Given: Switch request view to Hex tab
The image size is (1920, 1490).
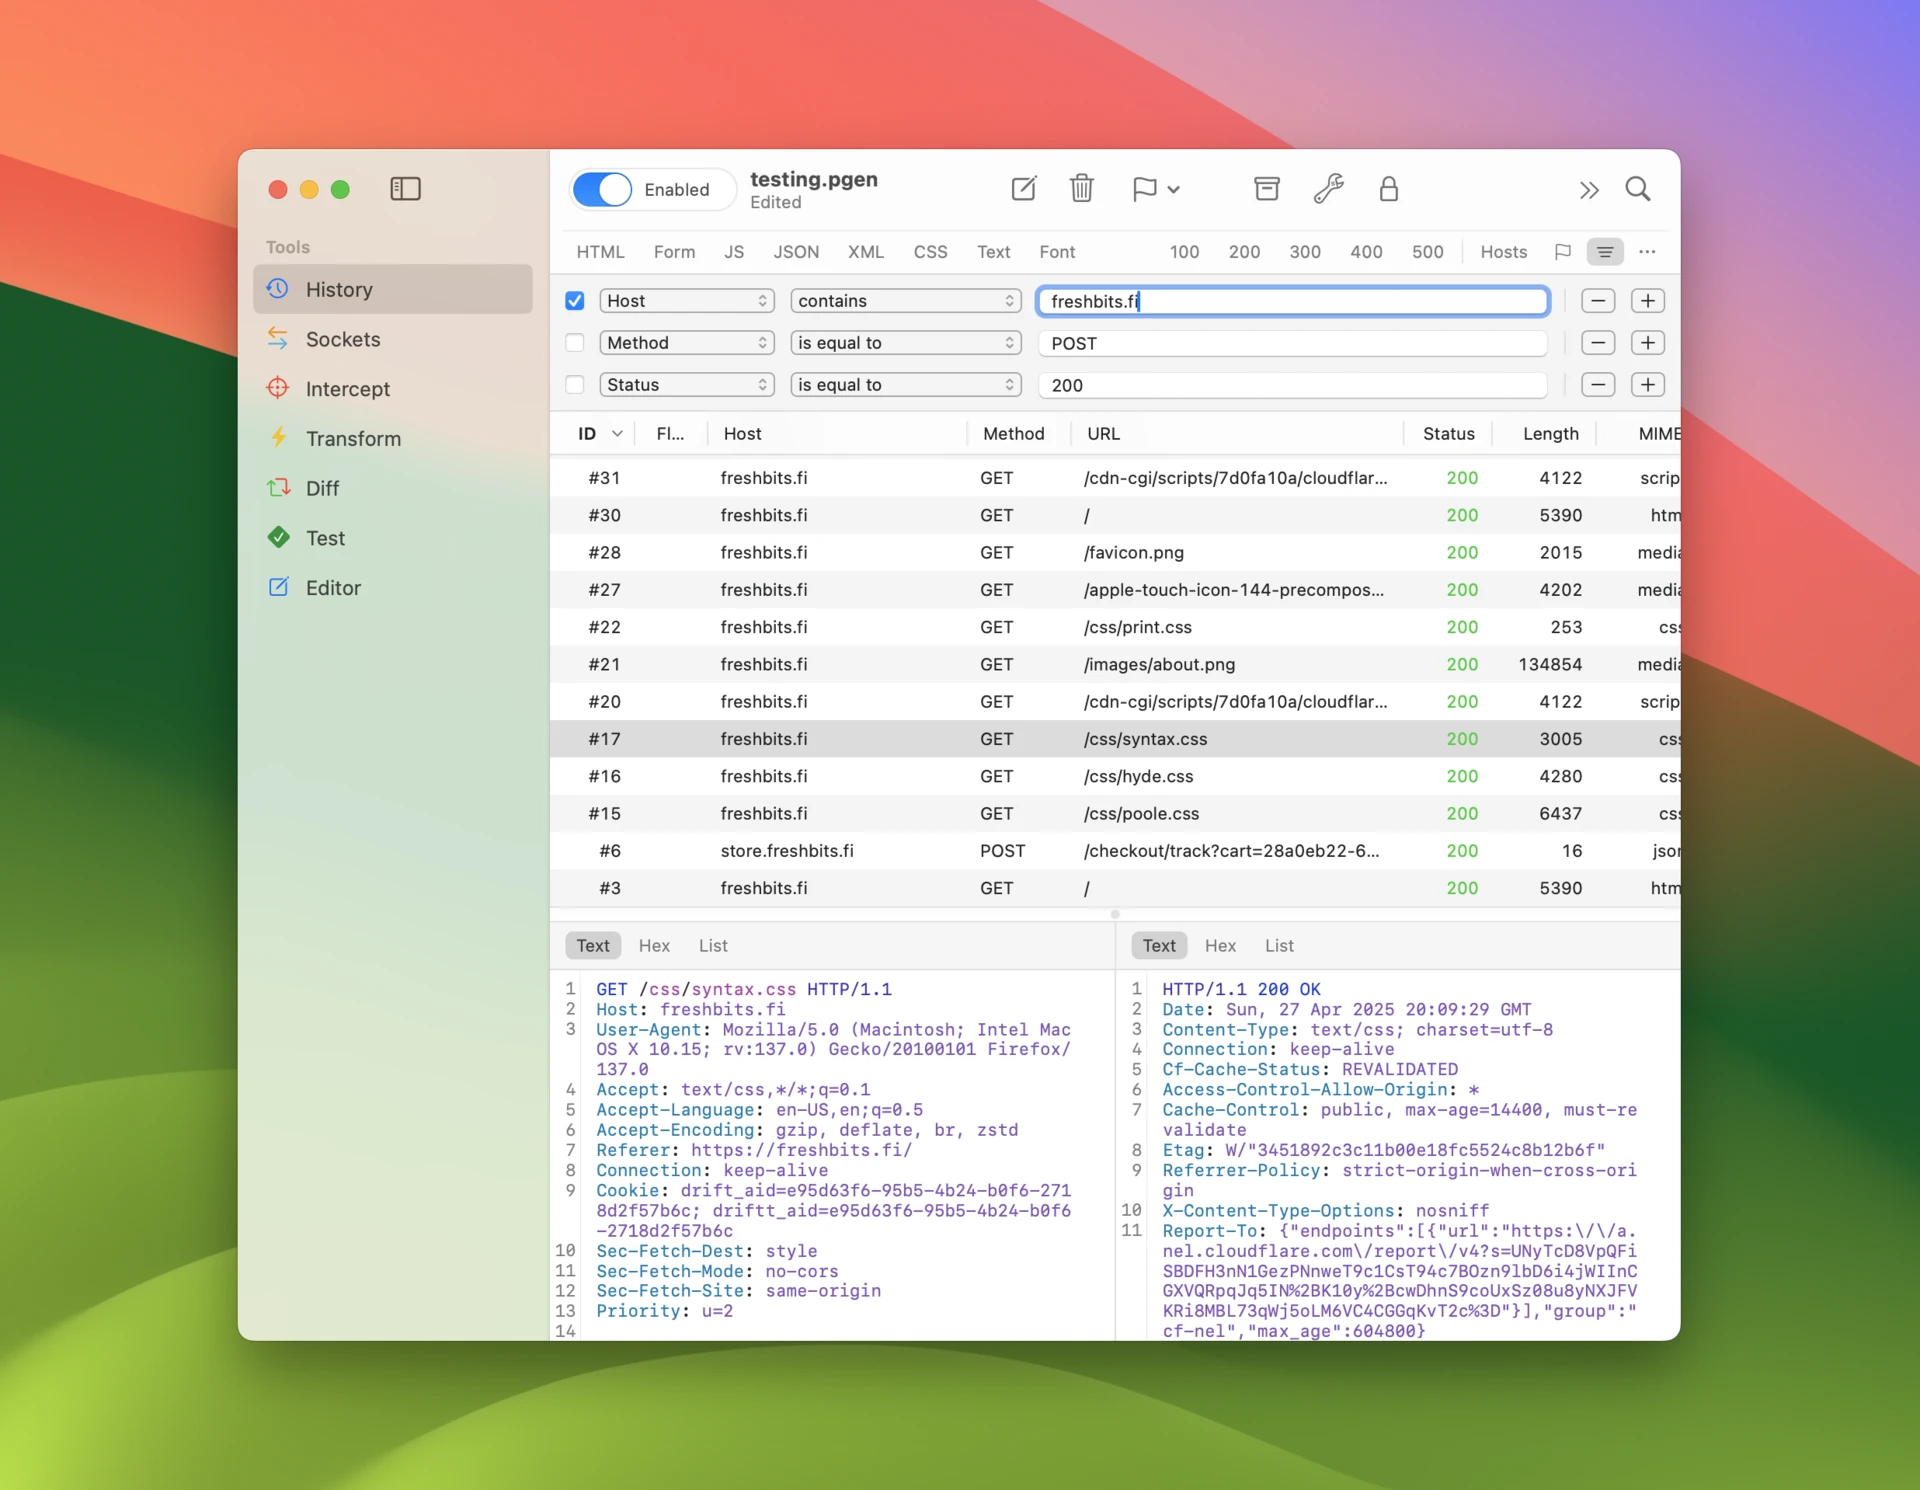Looking at the screenshot, I should [654, 945].
